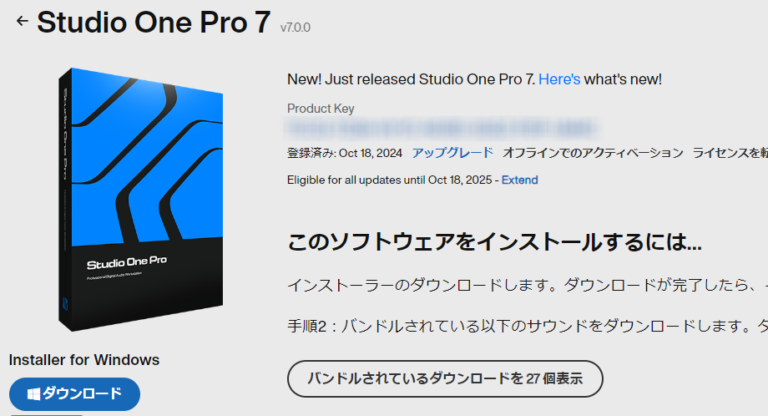Download the Windows installer with ダウンロード
This screenshot has height=416, width=768.
click(x=74, y=394)
